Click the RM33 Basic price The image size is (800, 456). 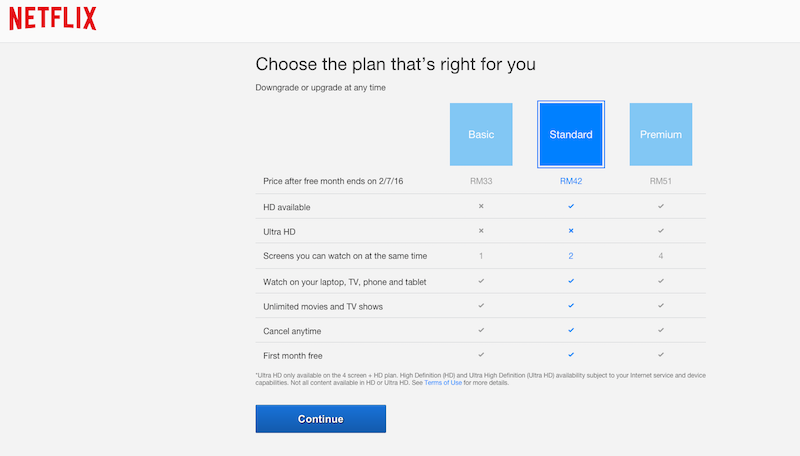coord(481,181)
